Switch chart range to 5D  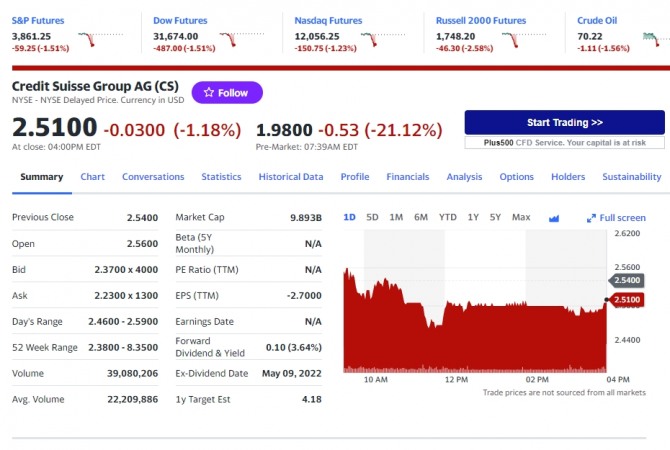[x=372, y=217]
